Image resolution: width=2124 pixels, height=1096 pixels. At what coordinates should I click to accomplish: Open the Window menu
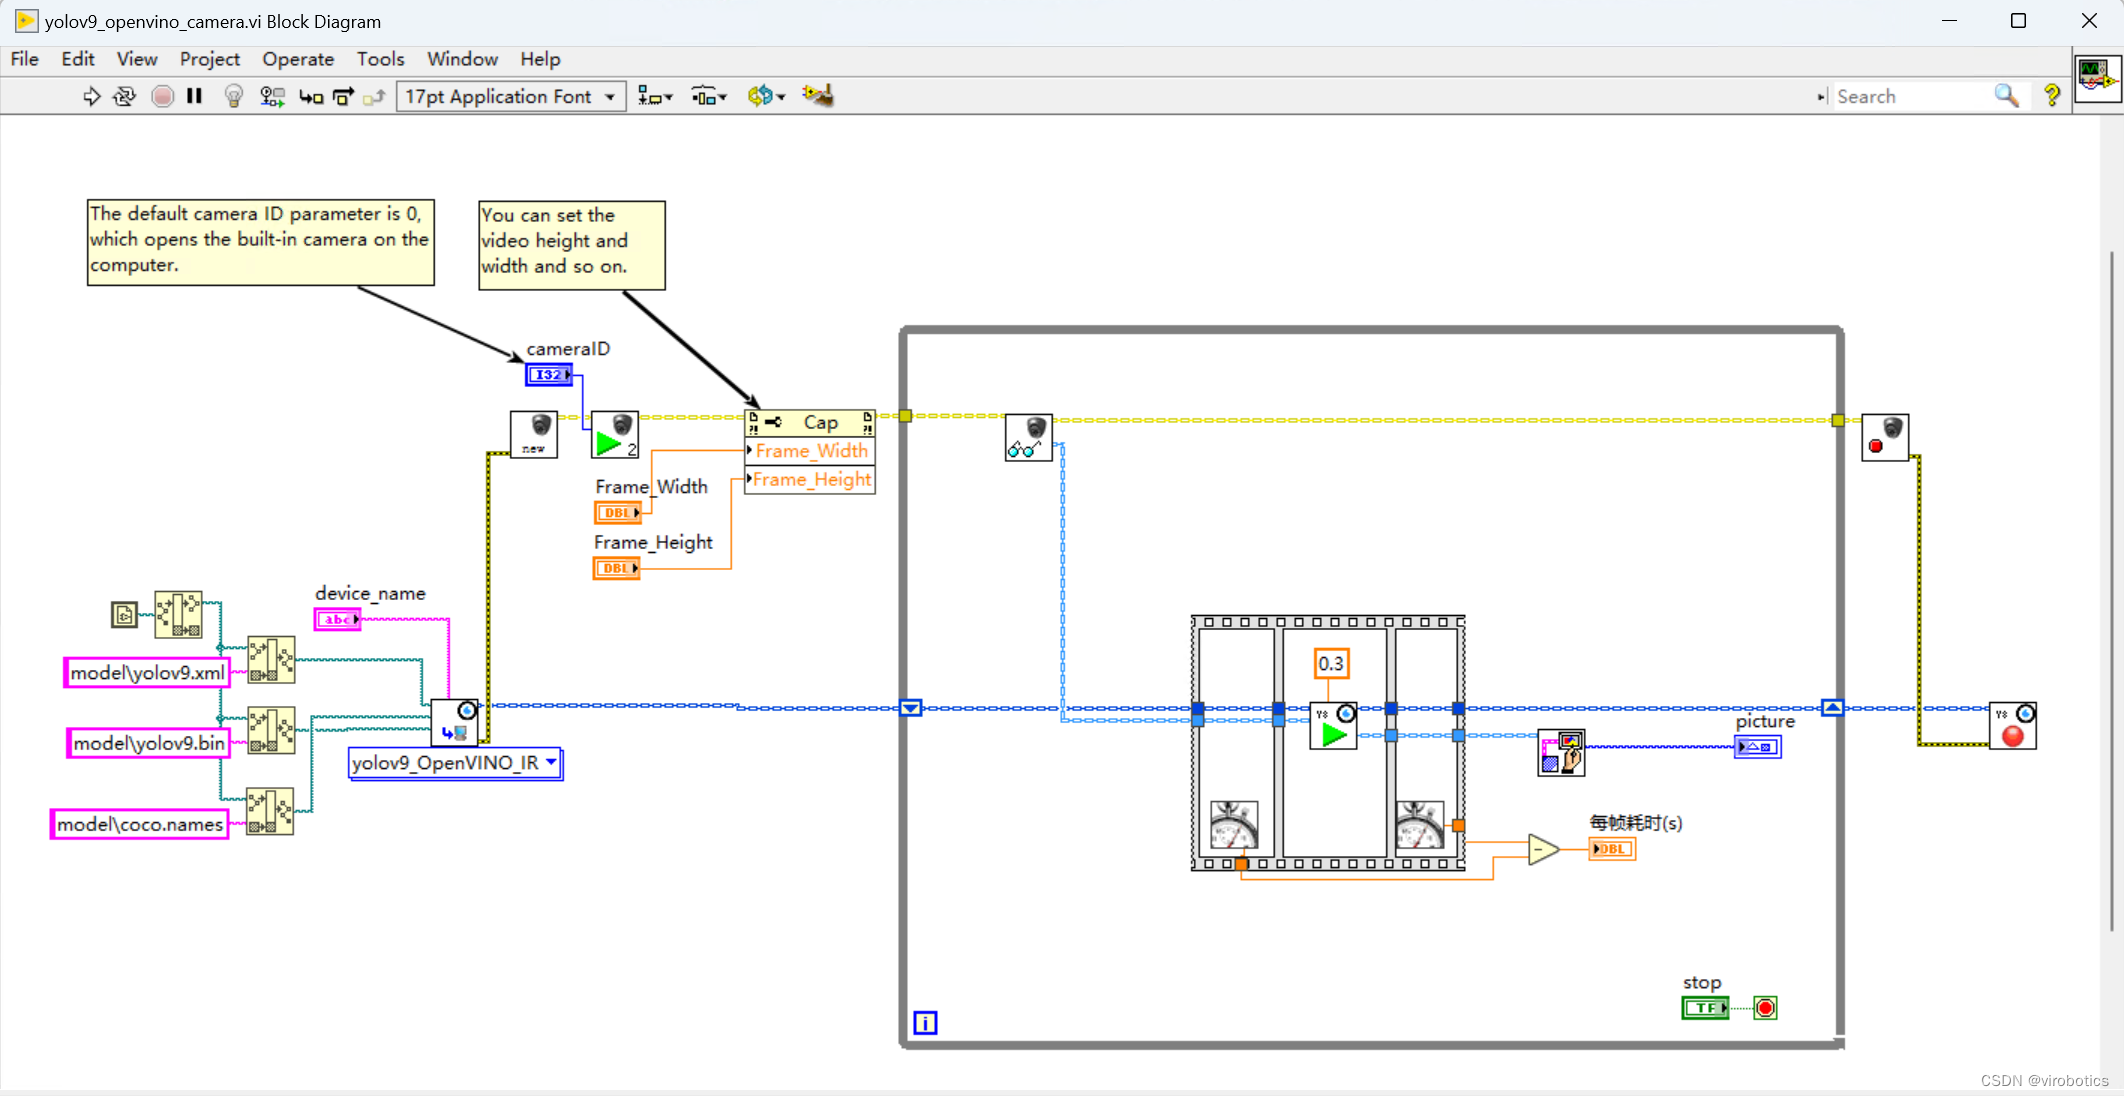(x=462, y=59)
